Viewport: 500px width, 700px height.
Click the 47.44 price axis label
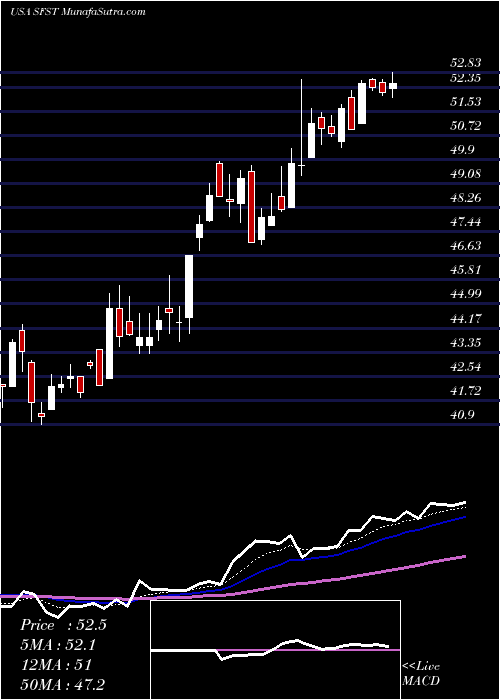tap(465, 223)
